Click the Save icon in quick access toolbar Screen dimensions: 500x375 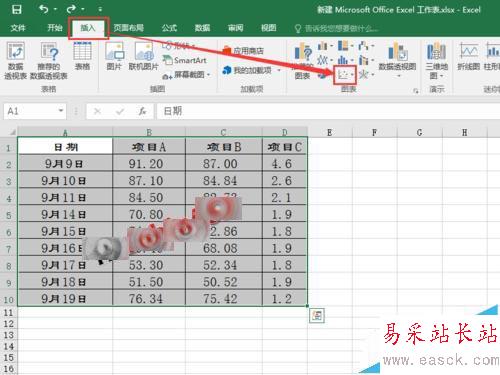tap(16, 9)
